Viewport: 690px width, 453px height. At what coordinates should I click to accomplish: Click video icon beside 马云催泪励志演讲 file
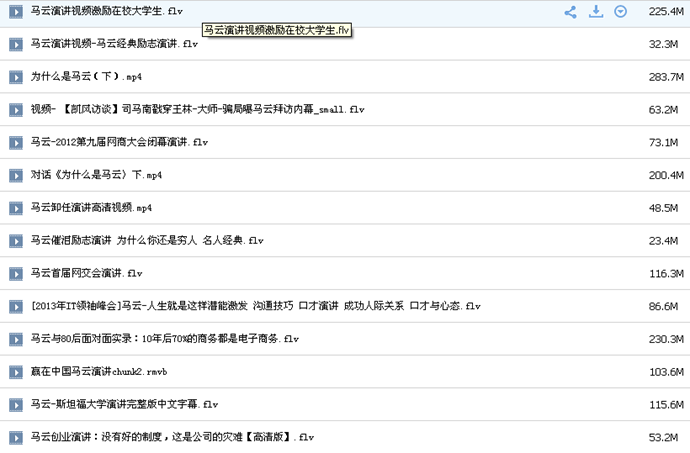[x=16, y=241]
